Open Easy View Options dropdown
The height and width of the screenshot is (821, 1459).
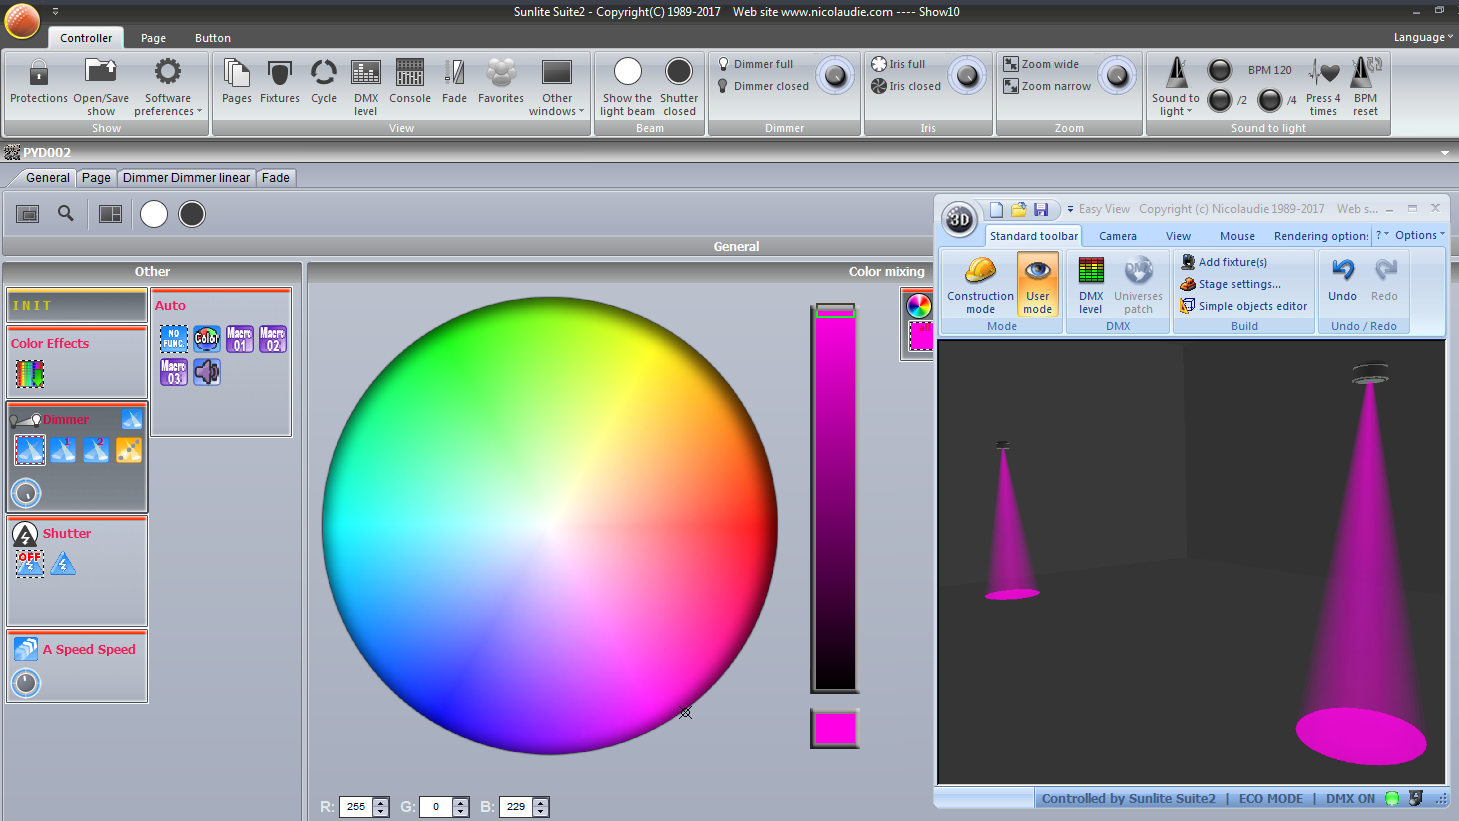pyautogui.click(x=1419, y=235)
